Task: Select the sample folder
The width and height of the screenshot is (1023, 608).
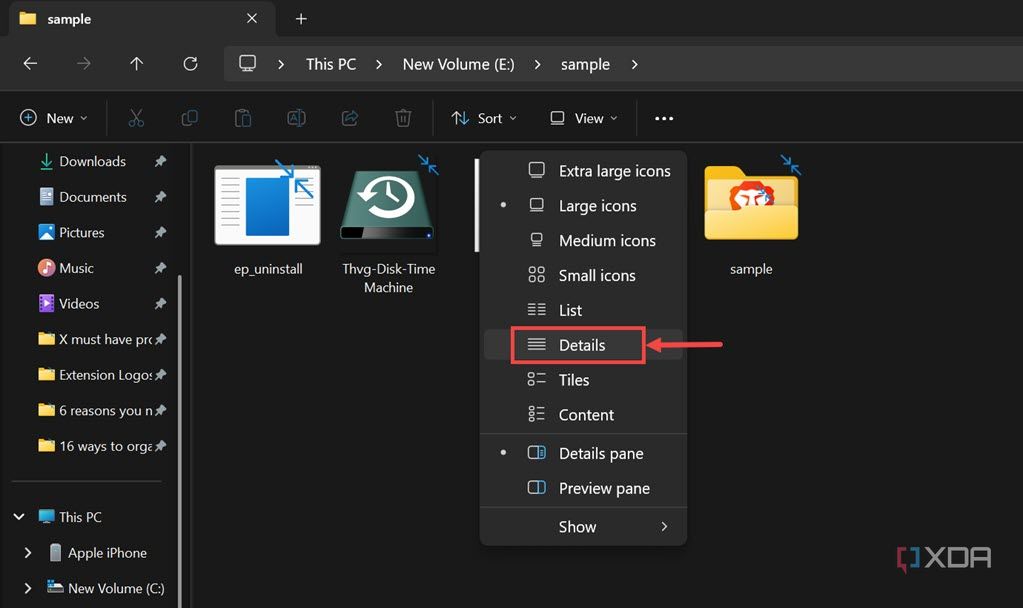Action: point(751,217)
